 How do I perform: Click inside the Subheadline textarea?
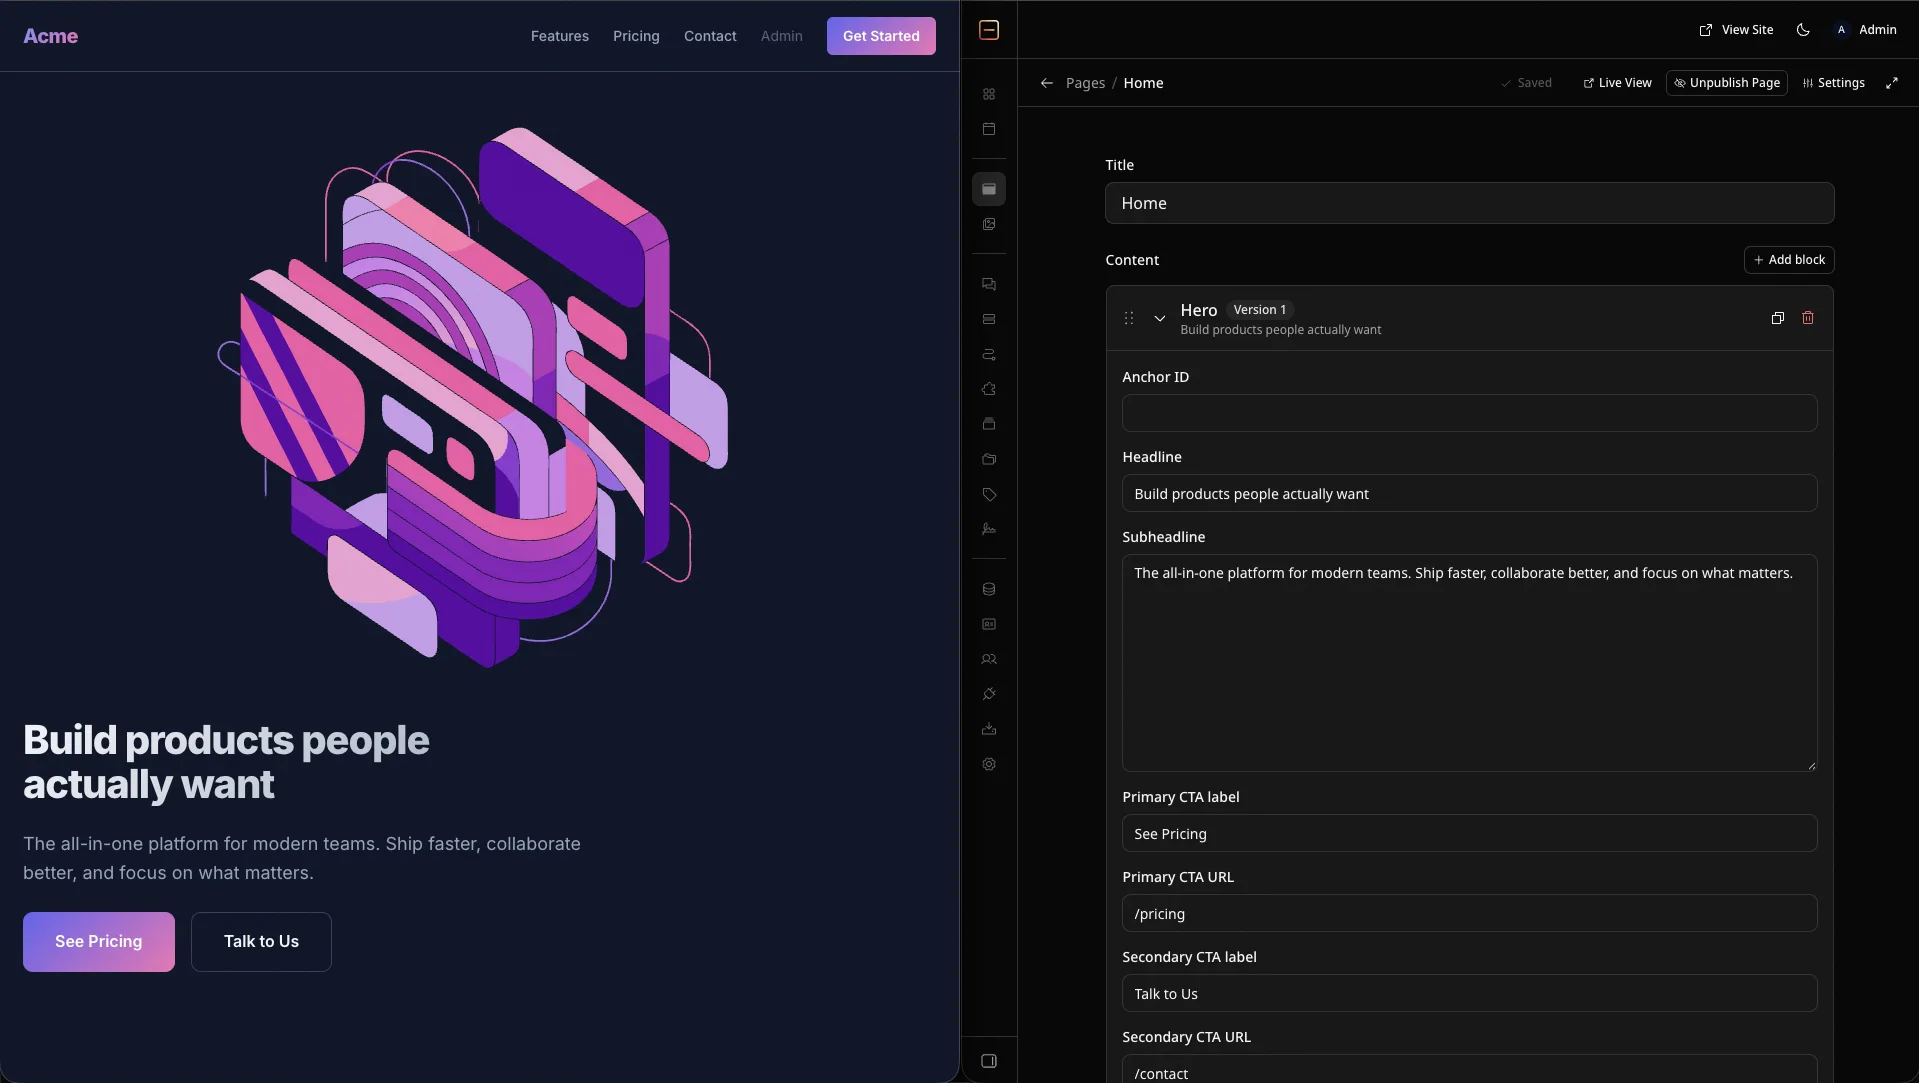(1469, 663)
